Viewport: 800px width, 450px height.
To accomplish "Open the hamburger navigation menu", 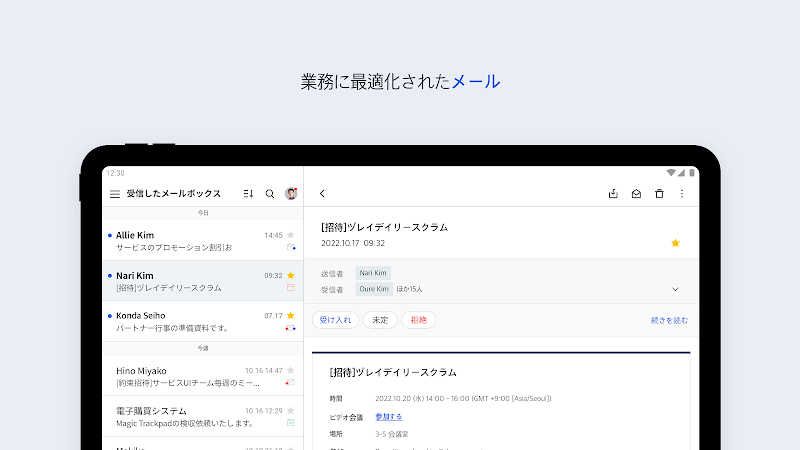I will pyautogui.click(x=115, y=194).
